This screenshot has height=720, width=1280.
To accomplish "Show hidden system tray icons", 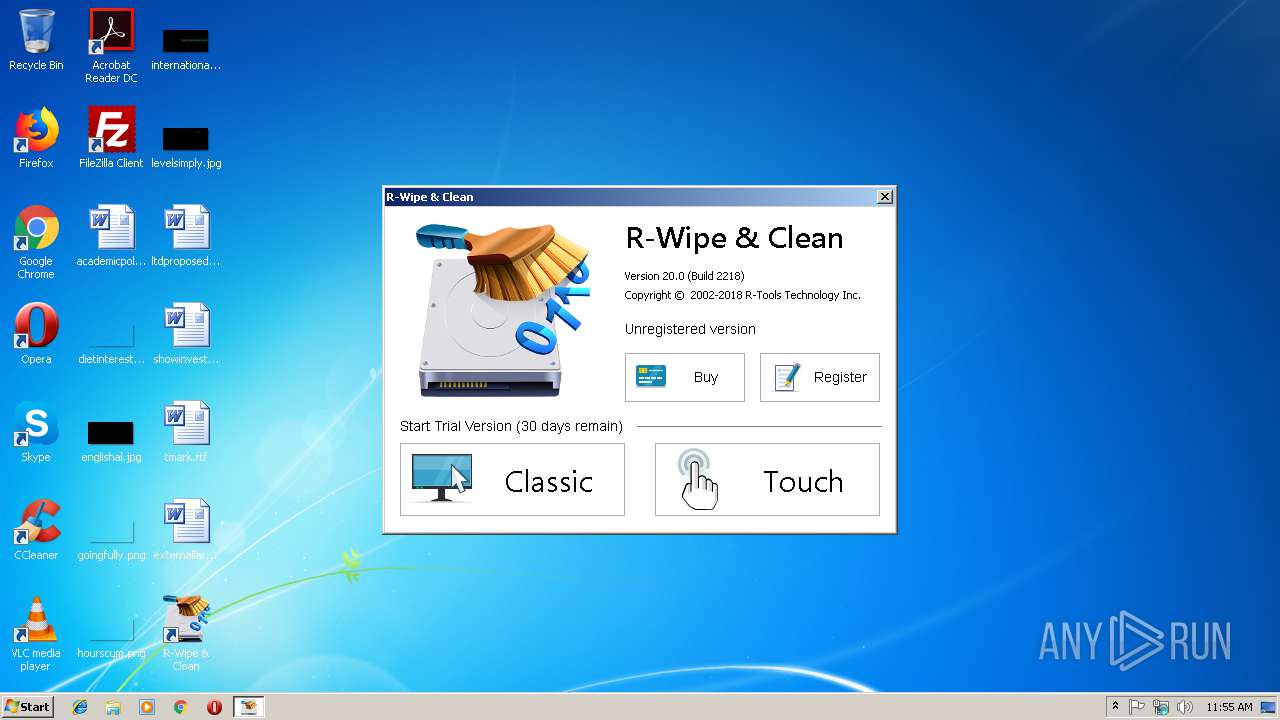I will click(x=1115, y=707).
